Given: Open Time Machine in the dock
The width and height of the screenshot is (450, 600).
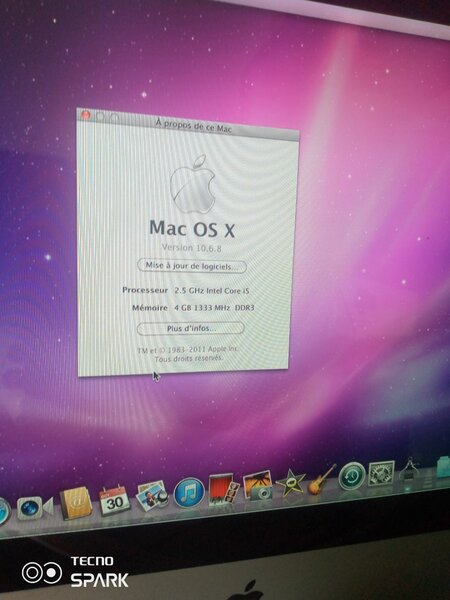Looking at the screenshot, I should (x=352, y=476).
